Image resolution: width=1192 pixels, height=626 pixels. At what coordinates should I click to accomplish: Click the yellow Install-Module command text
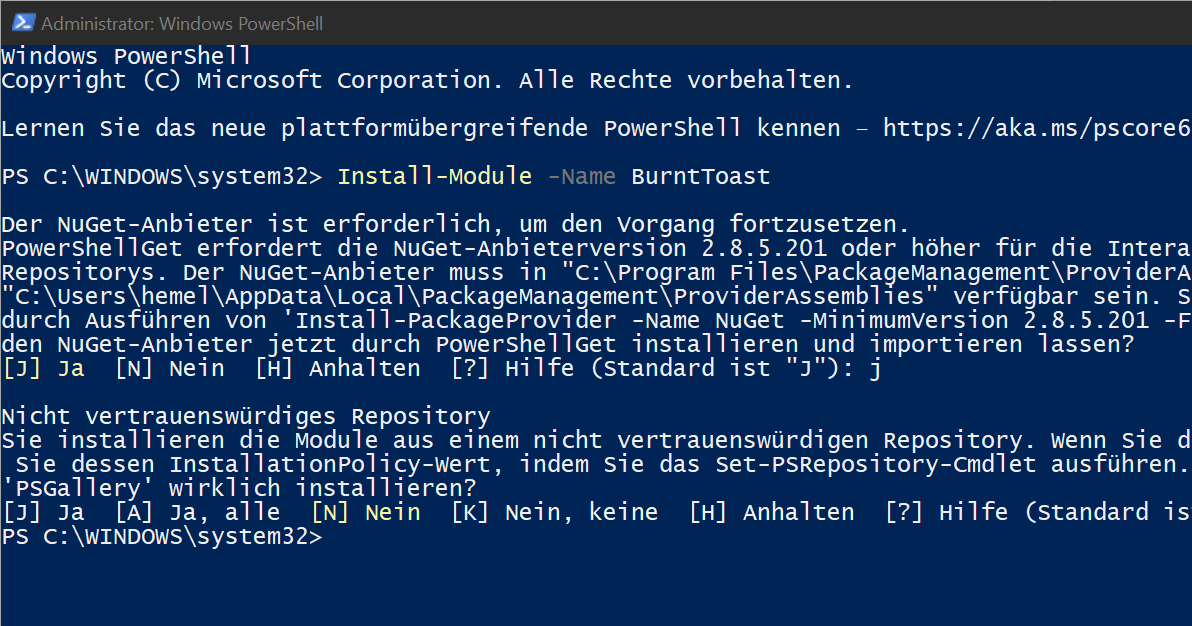(x=434, y=175)
